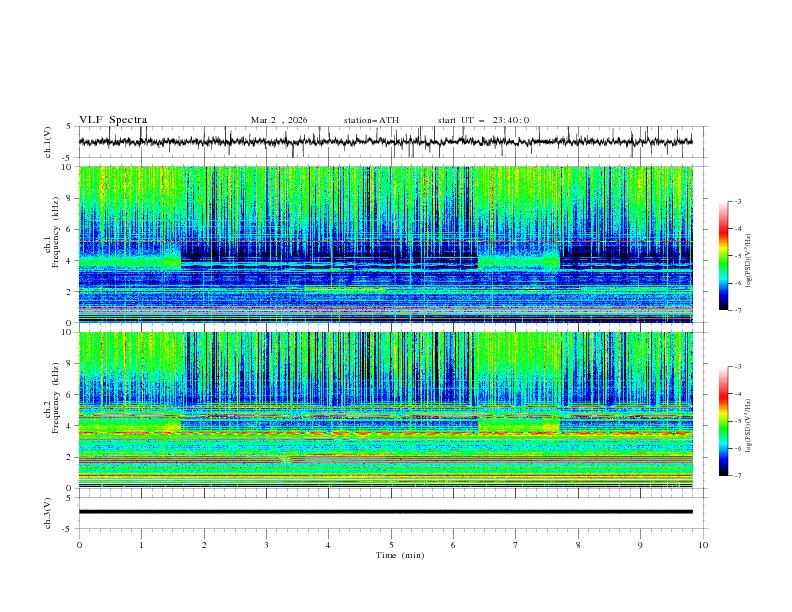Click the "ch.1(V)" axis label

48,142
